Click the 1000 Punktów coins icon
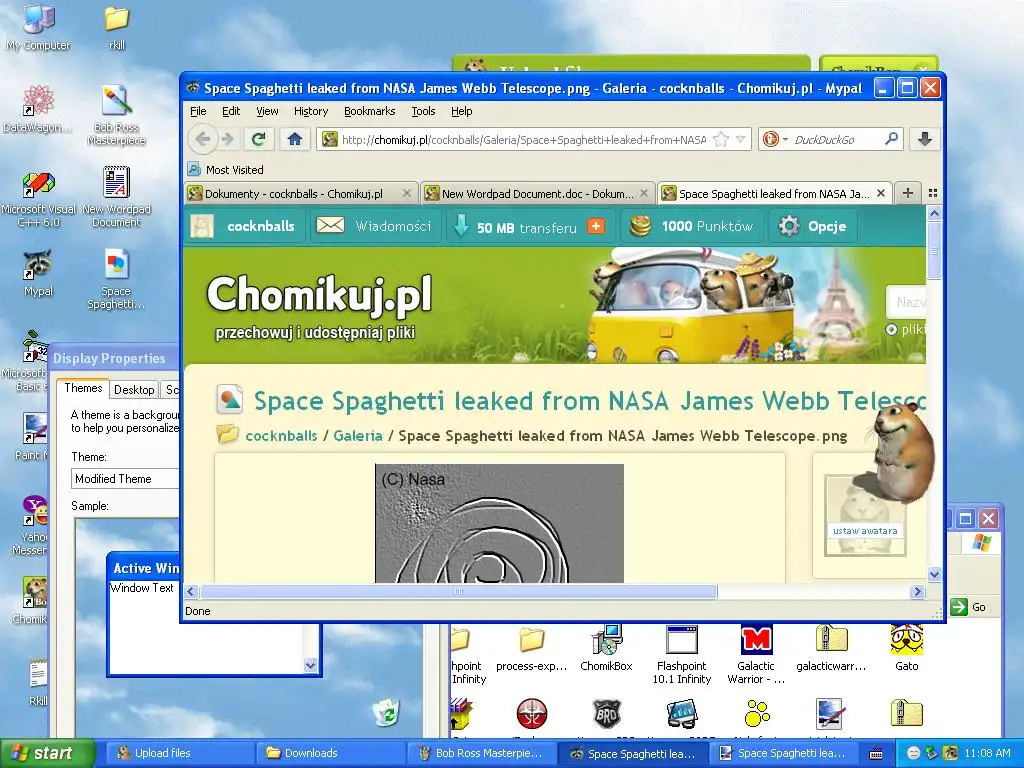Viewport: 1024px width, 768px height. [640, 226]
